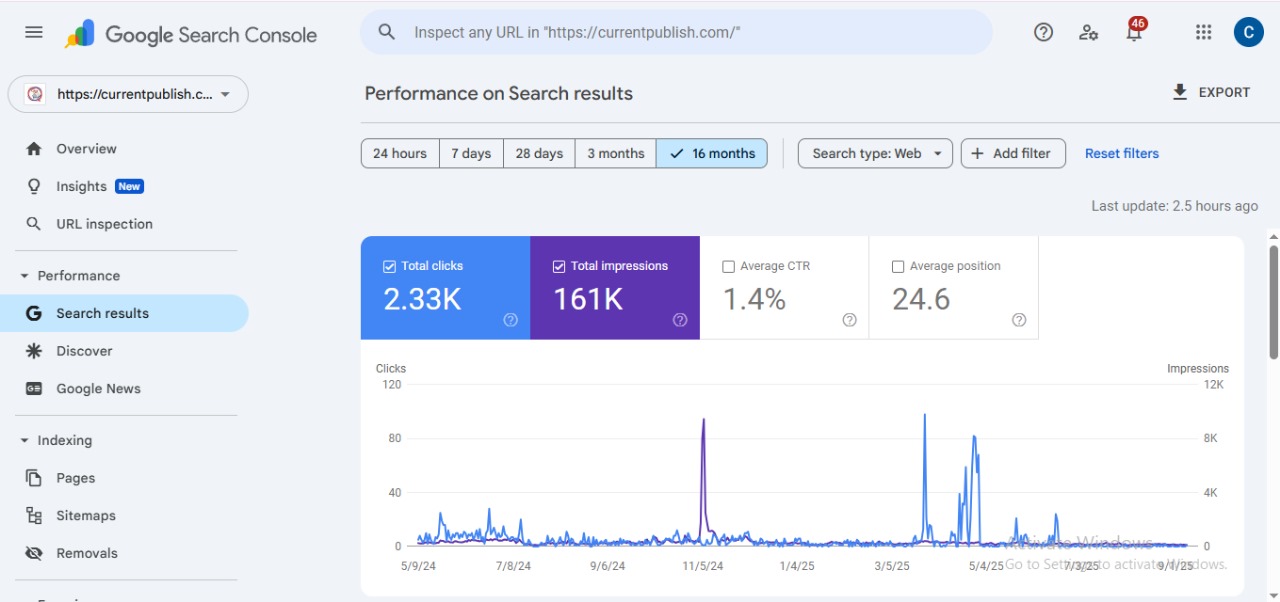Open the hamburger main menu
Screen dimensions: 1280x602
(x=34, y=32)
